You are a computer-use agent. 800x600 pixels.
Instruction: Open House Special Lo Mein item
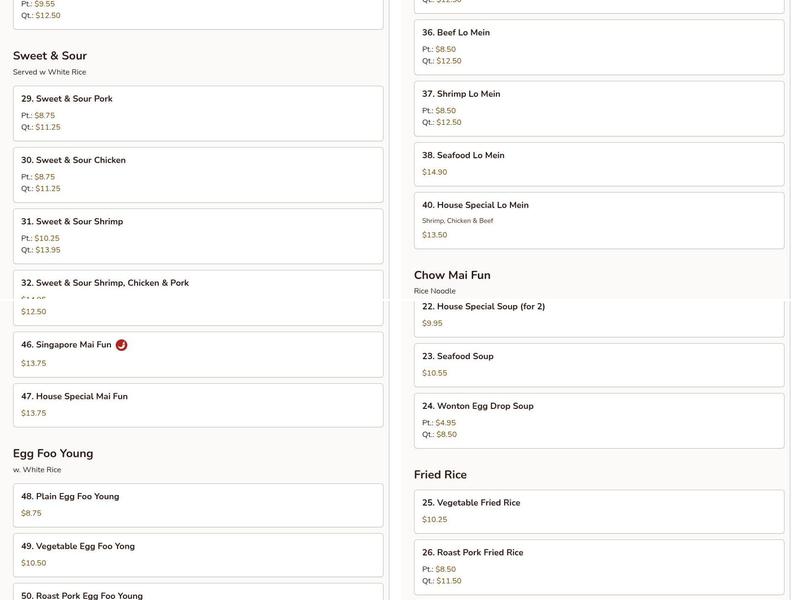point(598,221)
